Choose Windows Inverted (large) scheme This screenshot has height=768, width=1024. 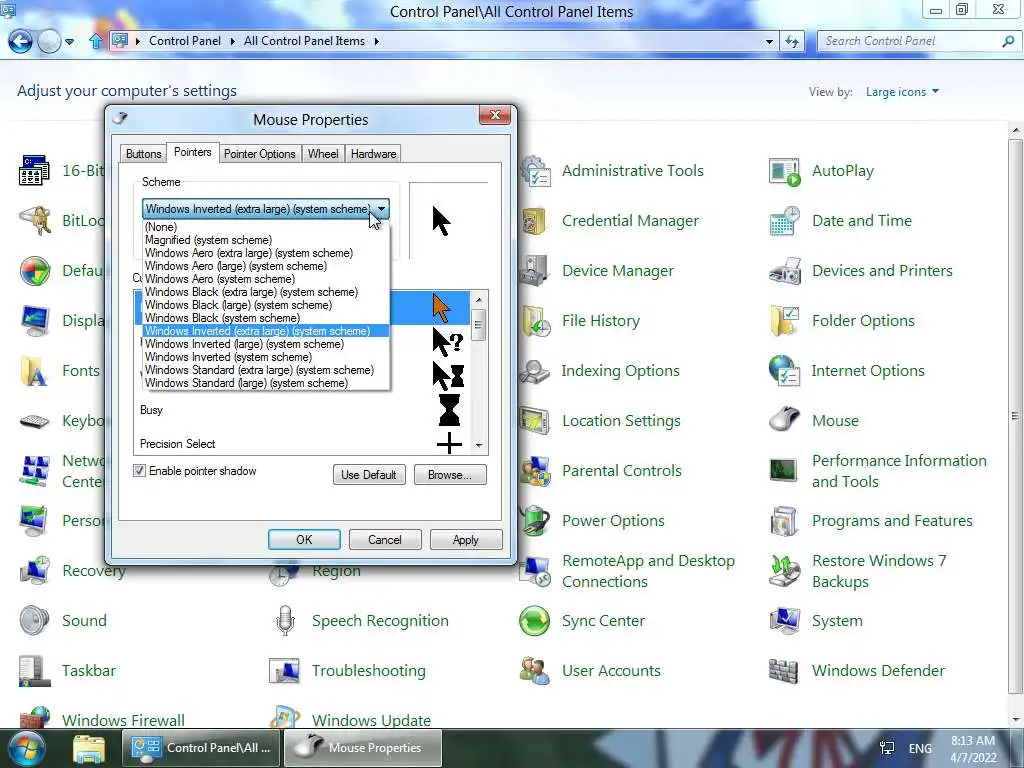(x=266, y=344)
